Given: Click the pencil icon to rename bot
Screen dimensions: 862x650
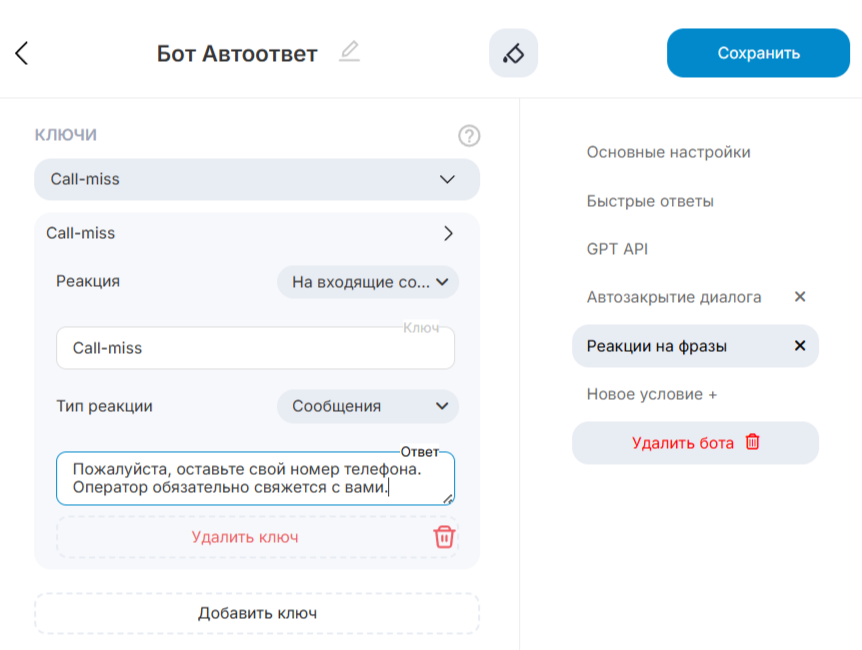Looking at the screenshot, I should tap(348, 51).
